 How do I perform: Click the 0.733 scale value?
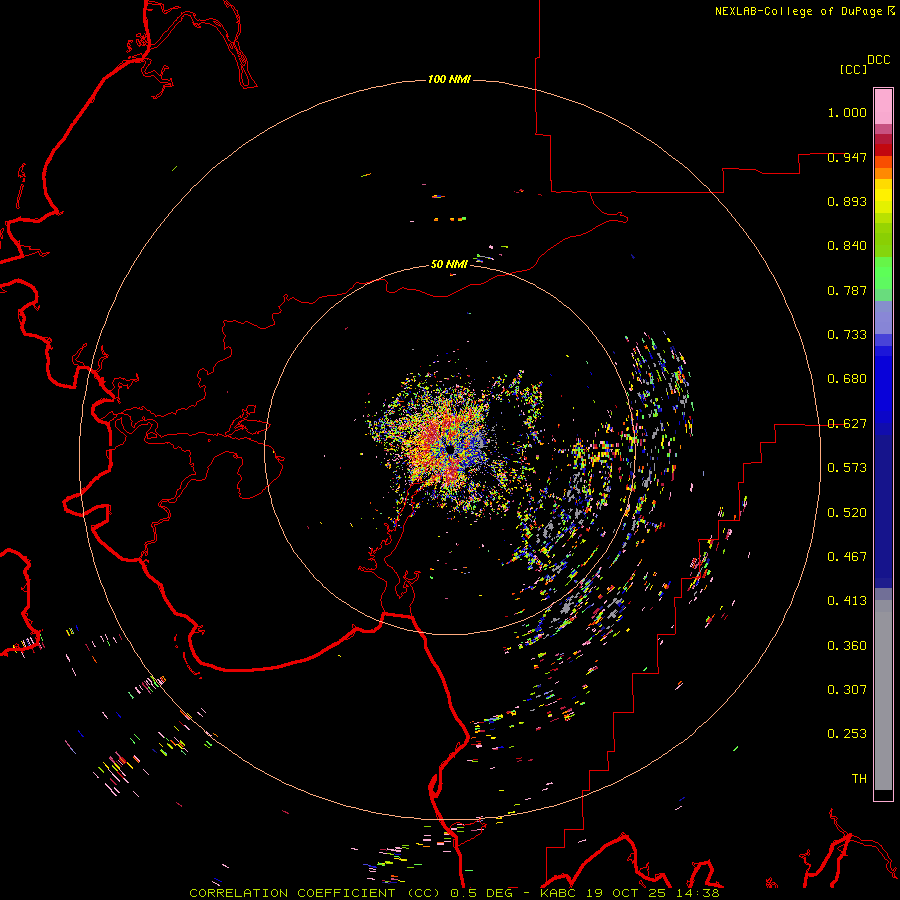[847, 335]
